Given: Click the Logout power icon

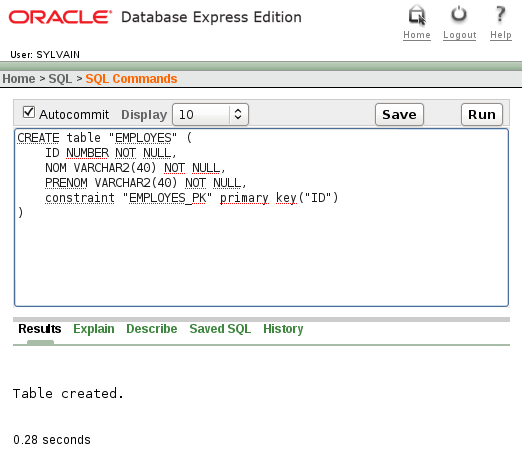Looking at the screenshot, I should pyautogui.click(x=459, y=14).
